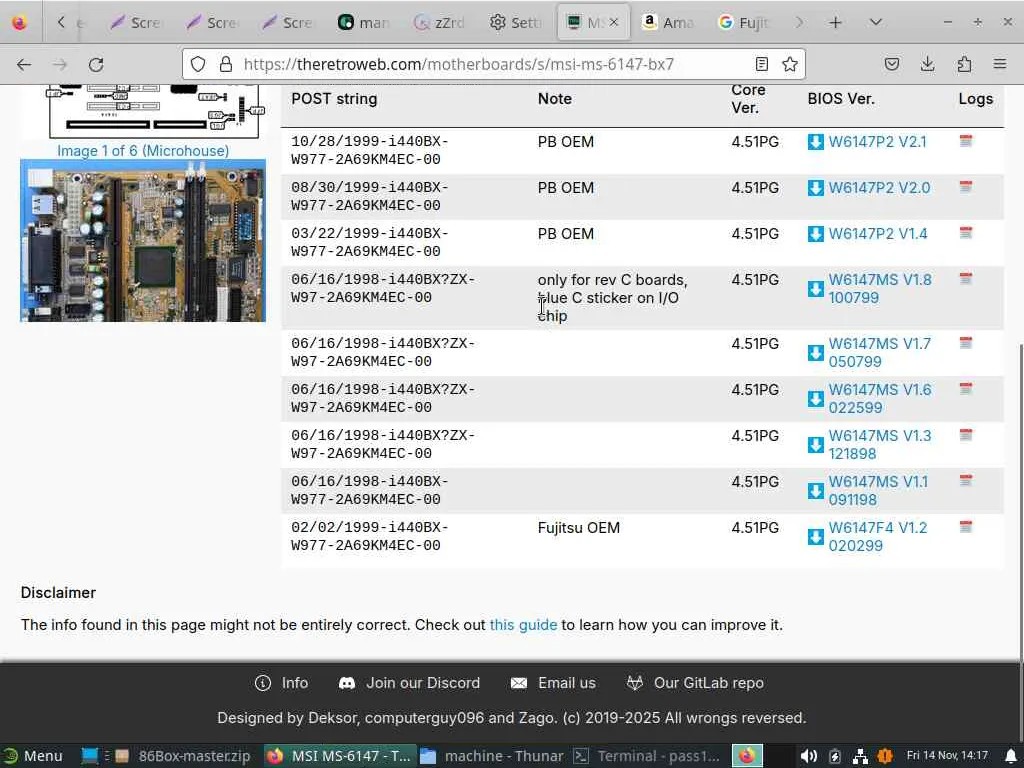Go back to the previous page
The width and height of the screenshot is (1024, 768).
24,64
